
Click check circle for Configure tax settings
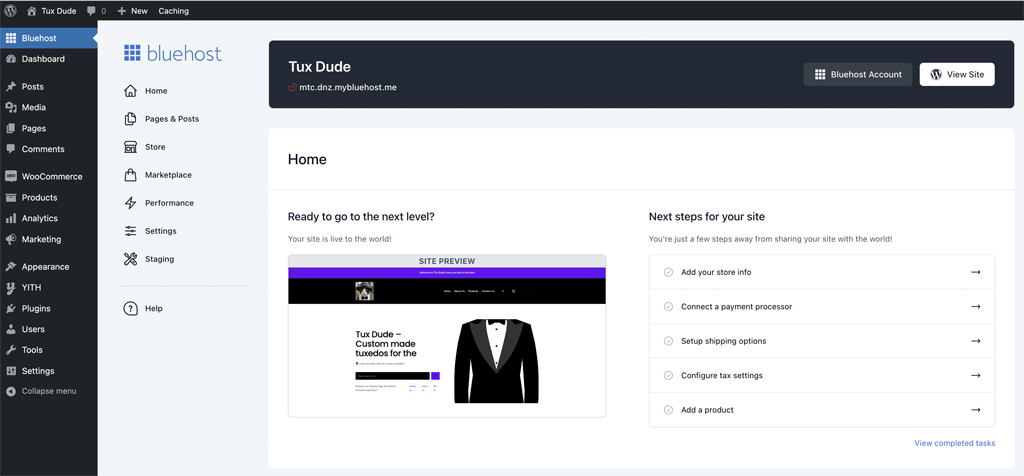pos(668,375)
